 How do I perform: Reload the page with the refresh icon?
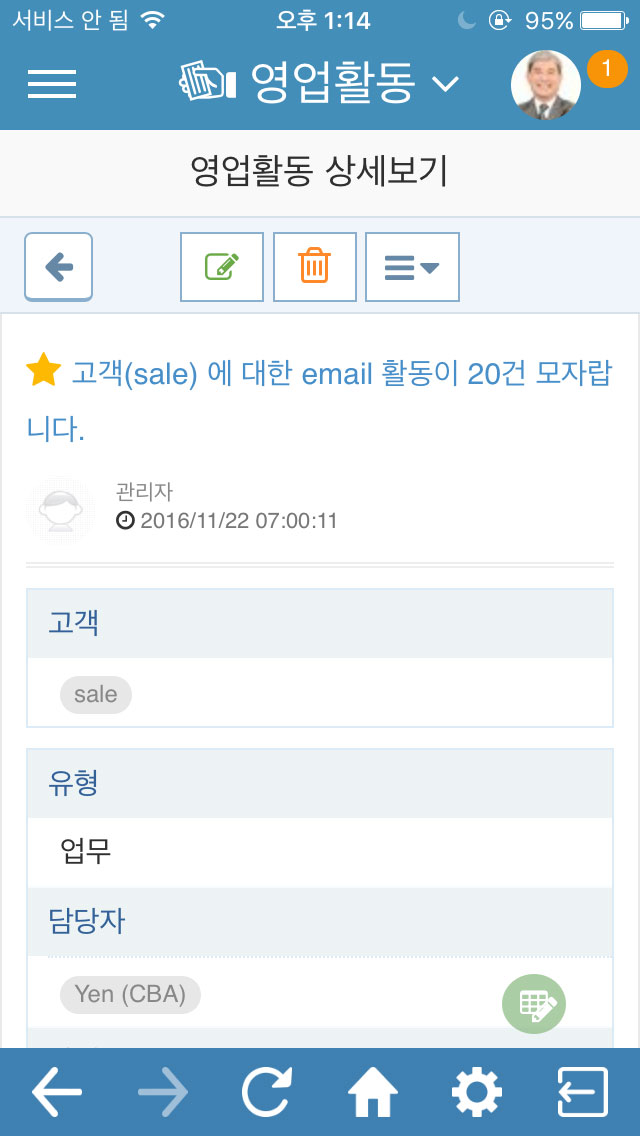(x=267, y=1091)
